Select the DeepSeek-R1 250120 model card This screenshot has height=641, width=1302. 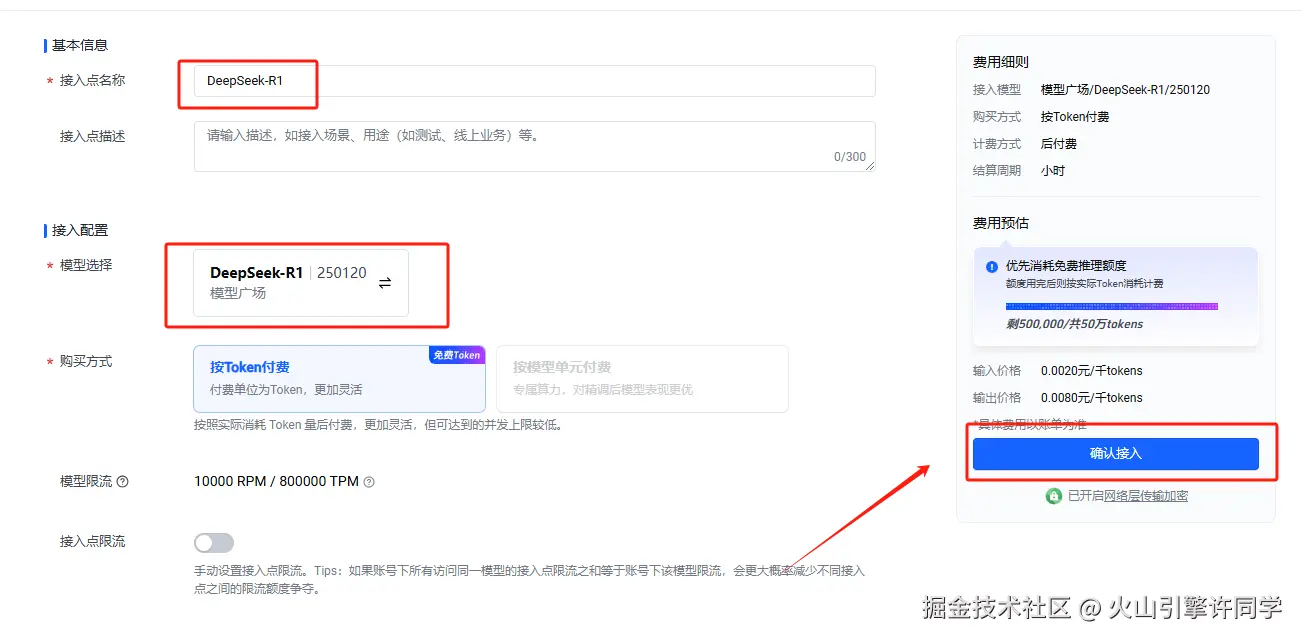pyautogui.click(x=301, y=283)
